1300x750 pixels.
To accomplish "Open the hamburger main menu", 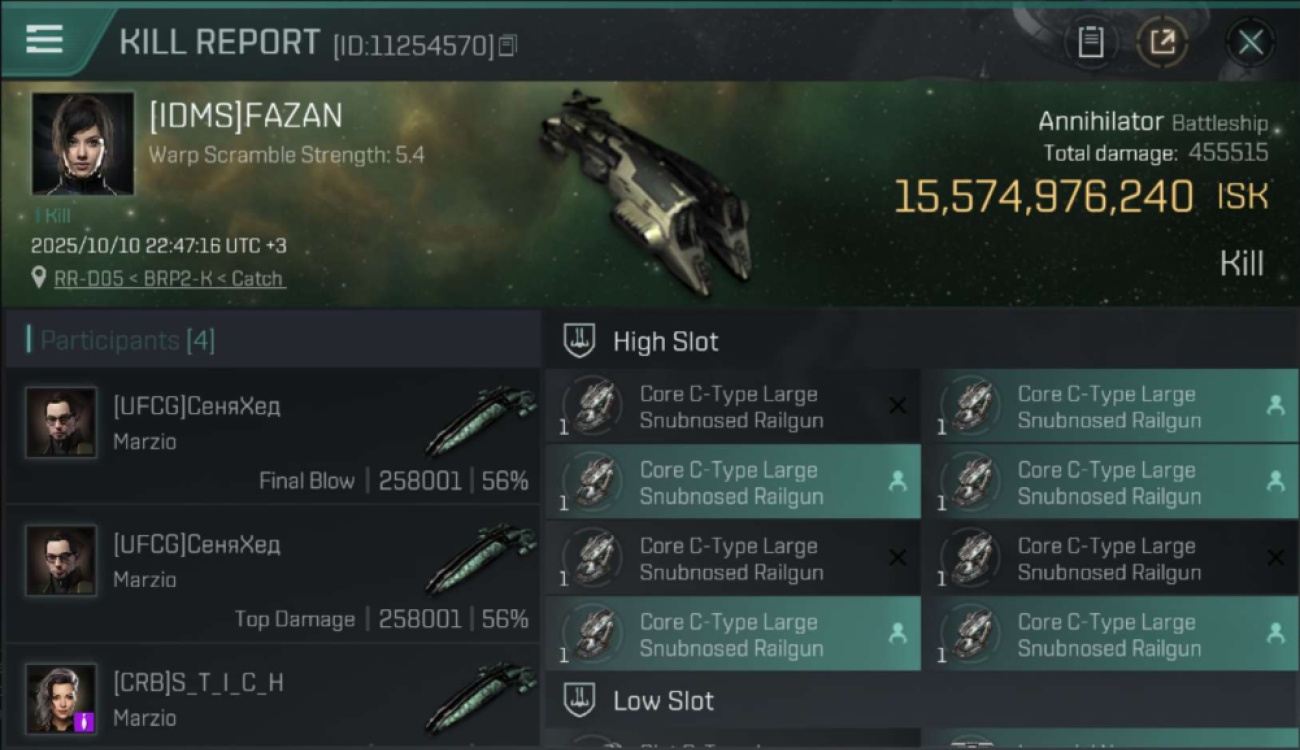I will coord(45,40).
